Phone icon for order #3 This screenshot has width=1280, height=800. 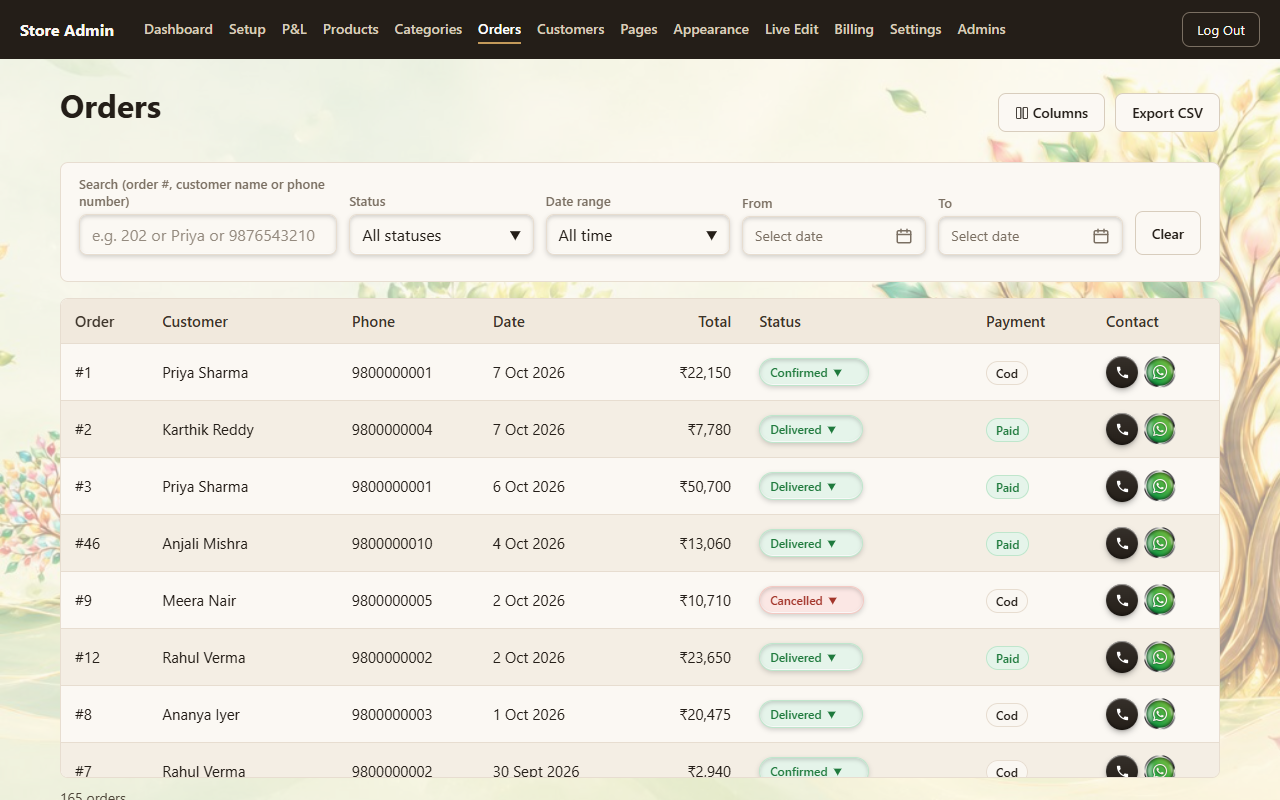[x=1122, y=486]
